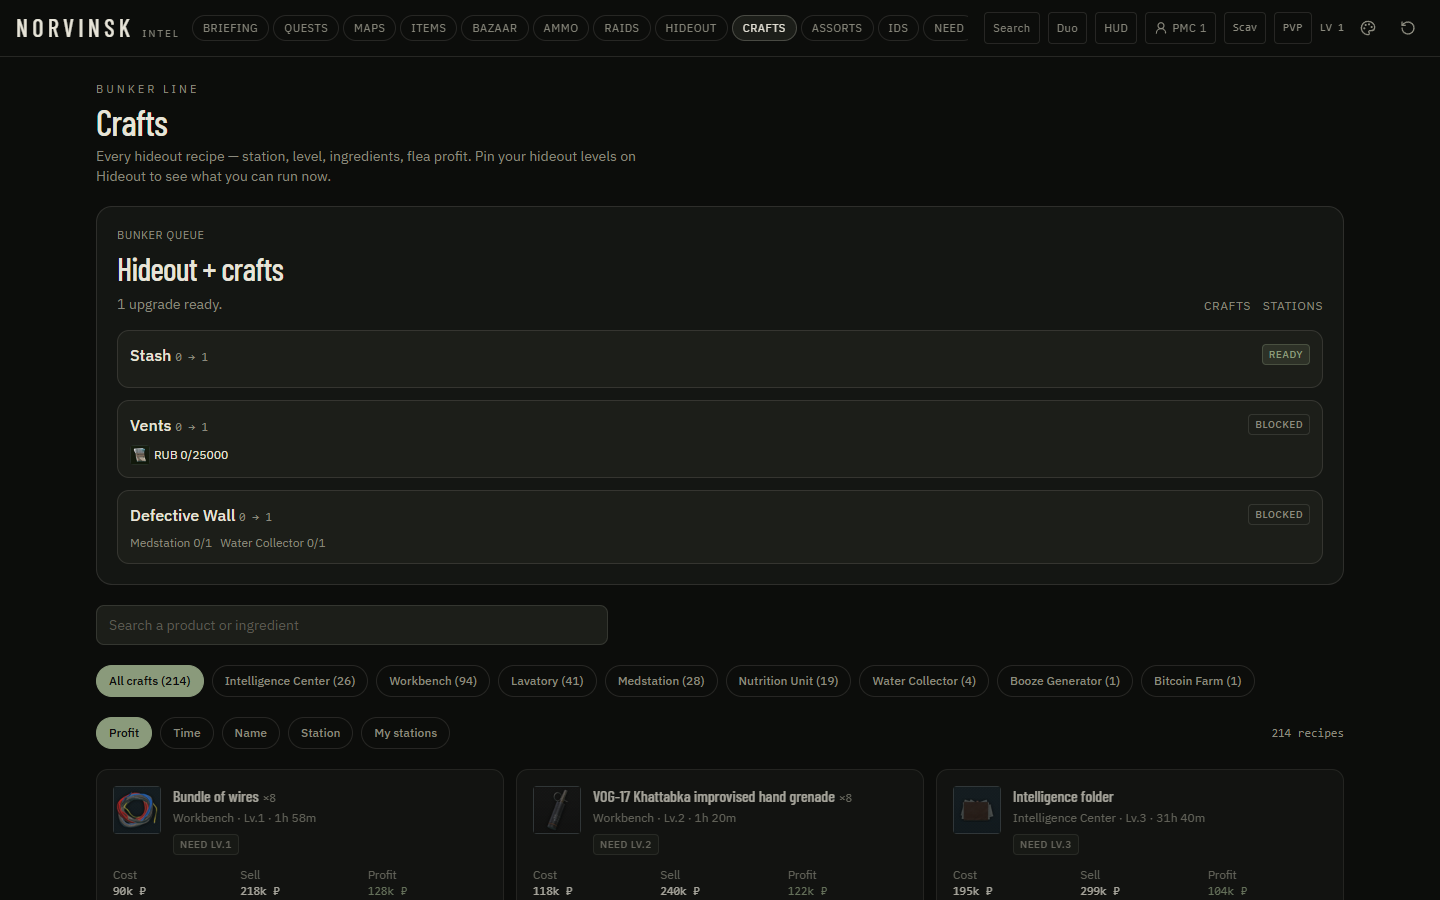
Task: Filter by Lavatory (41)
Action: pos(547,681)
